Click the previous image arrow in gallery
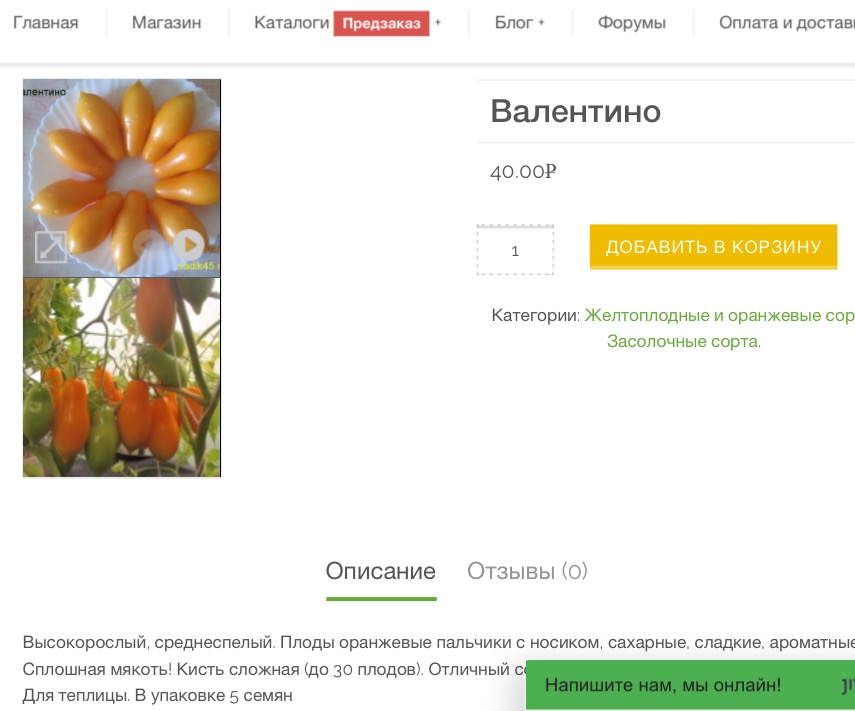This screenshot has width=855, height=711. point(148,245)
